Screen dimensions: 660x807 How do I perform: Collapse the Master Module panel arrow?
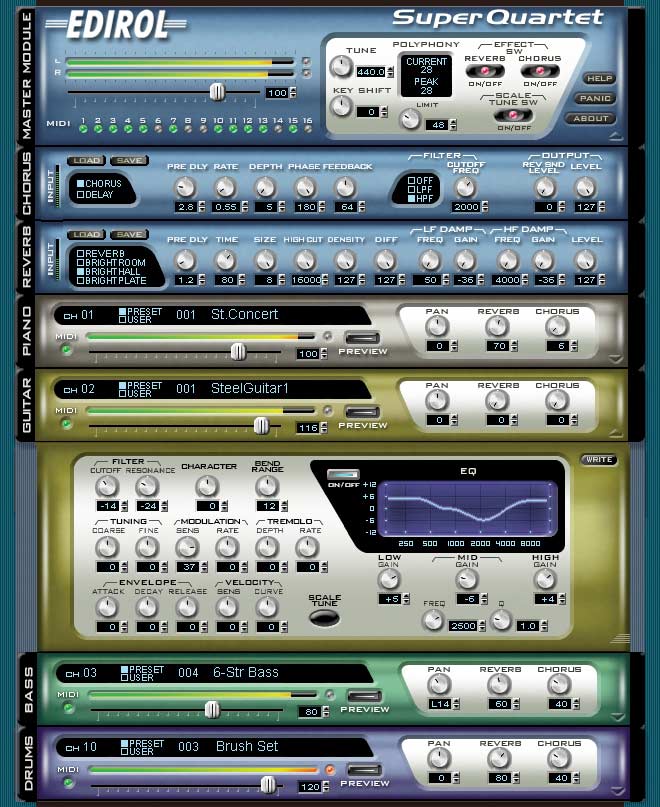point(616,136)
